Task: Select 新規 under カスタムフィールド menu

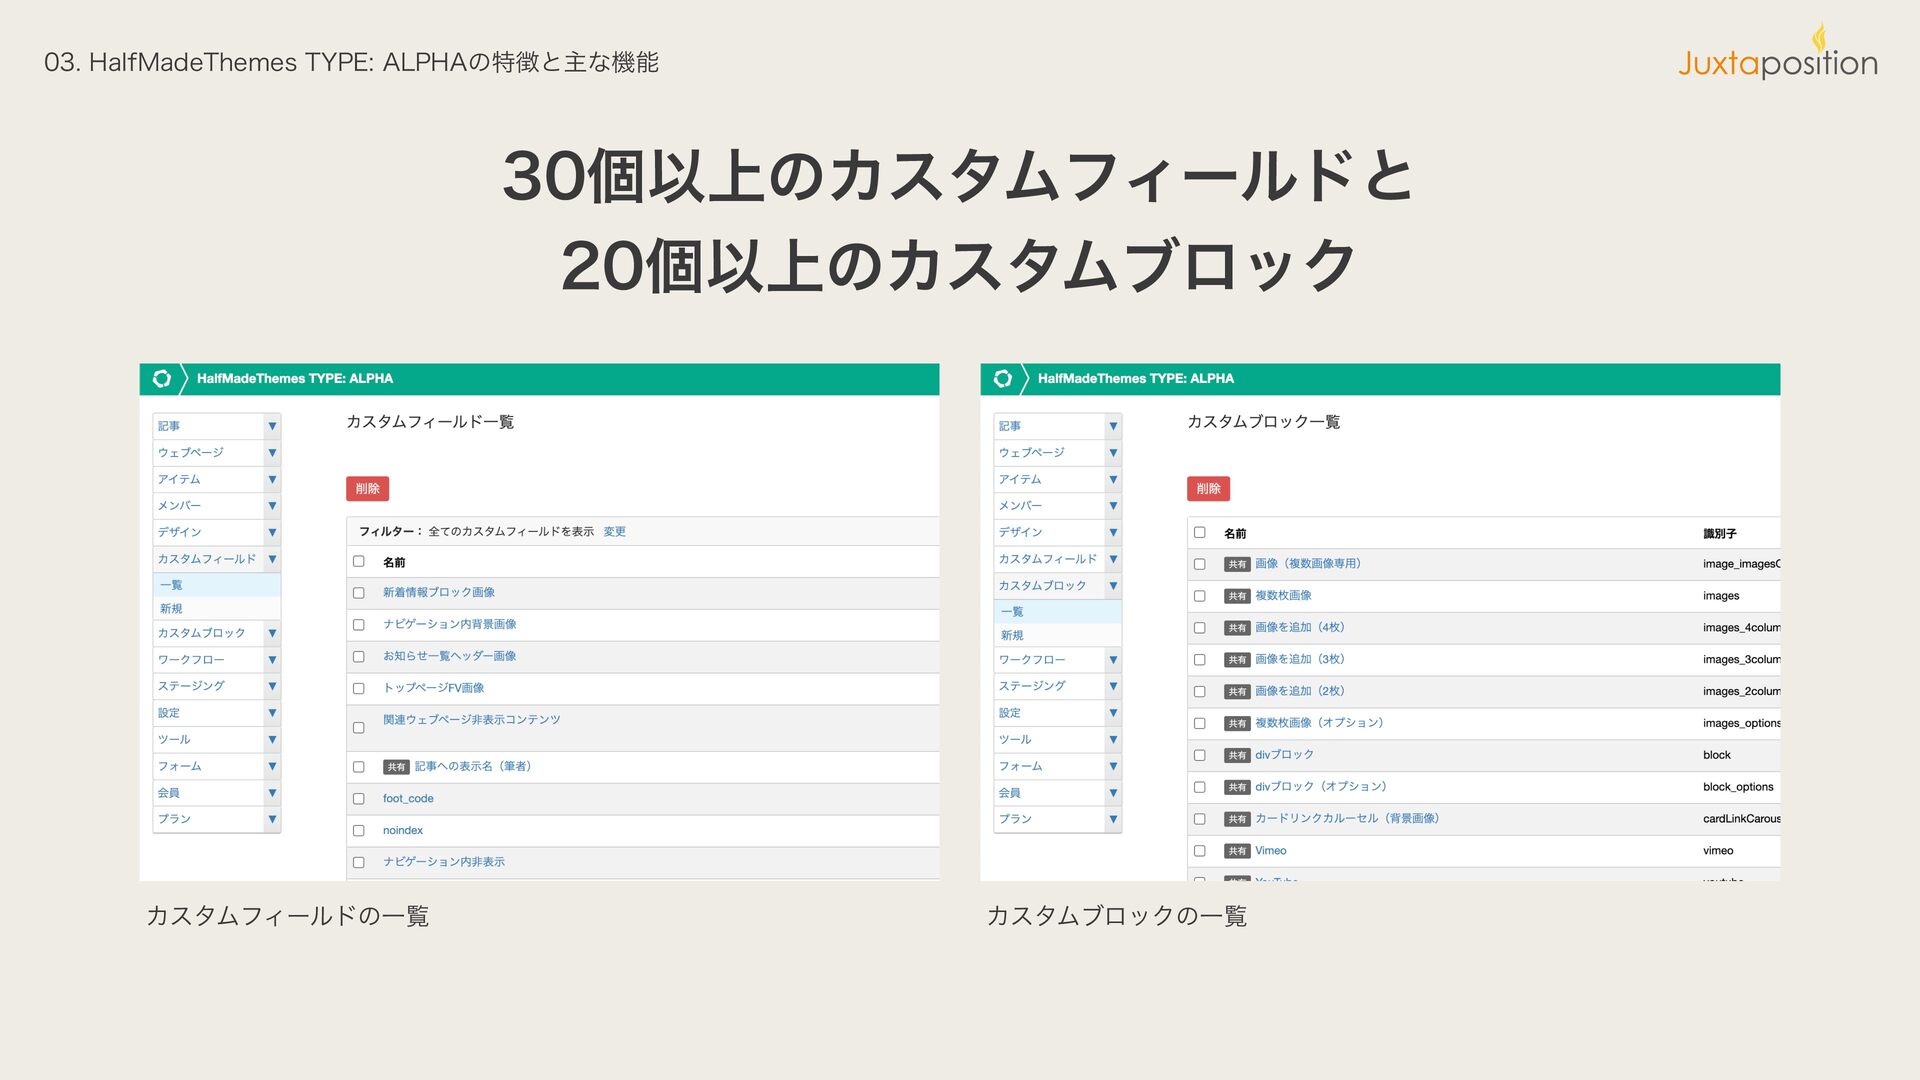Action: tap(172, 609)
